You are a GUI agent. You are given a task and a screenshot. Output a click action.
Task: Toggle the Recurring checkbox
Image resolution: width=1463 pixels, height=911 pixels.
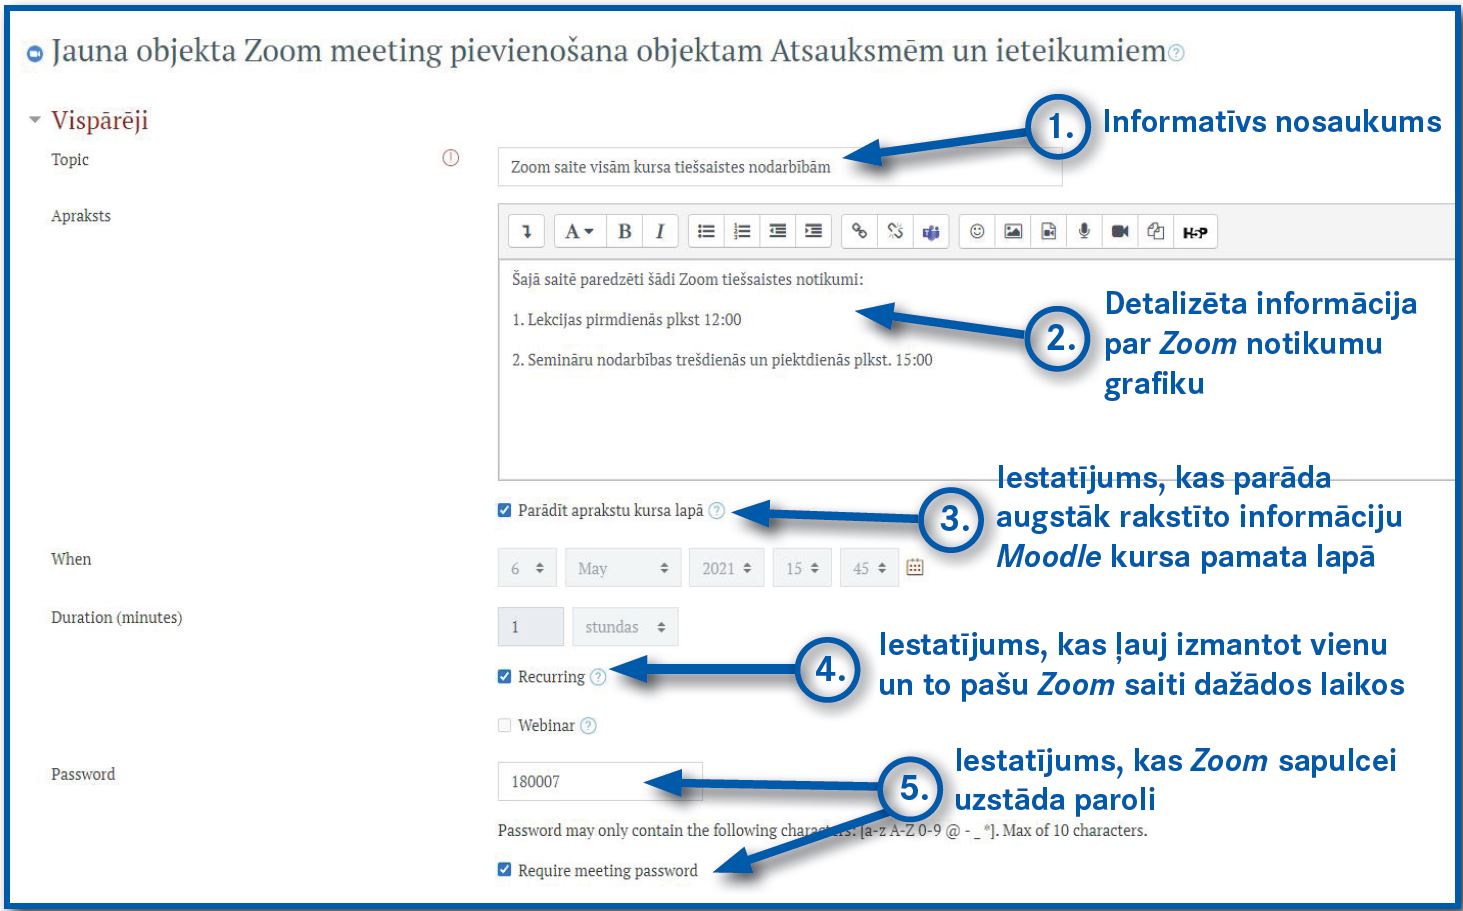pyautogui.click(x=505, y=677)
